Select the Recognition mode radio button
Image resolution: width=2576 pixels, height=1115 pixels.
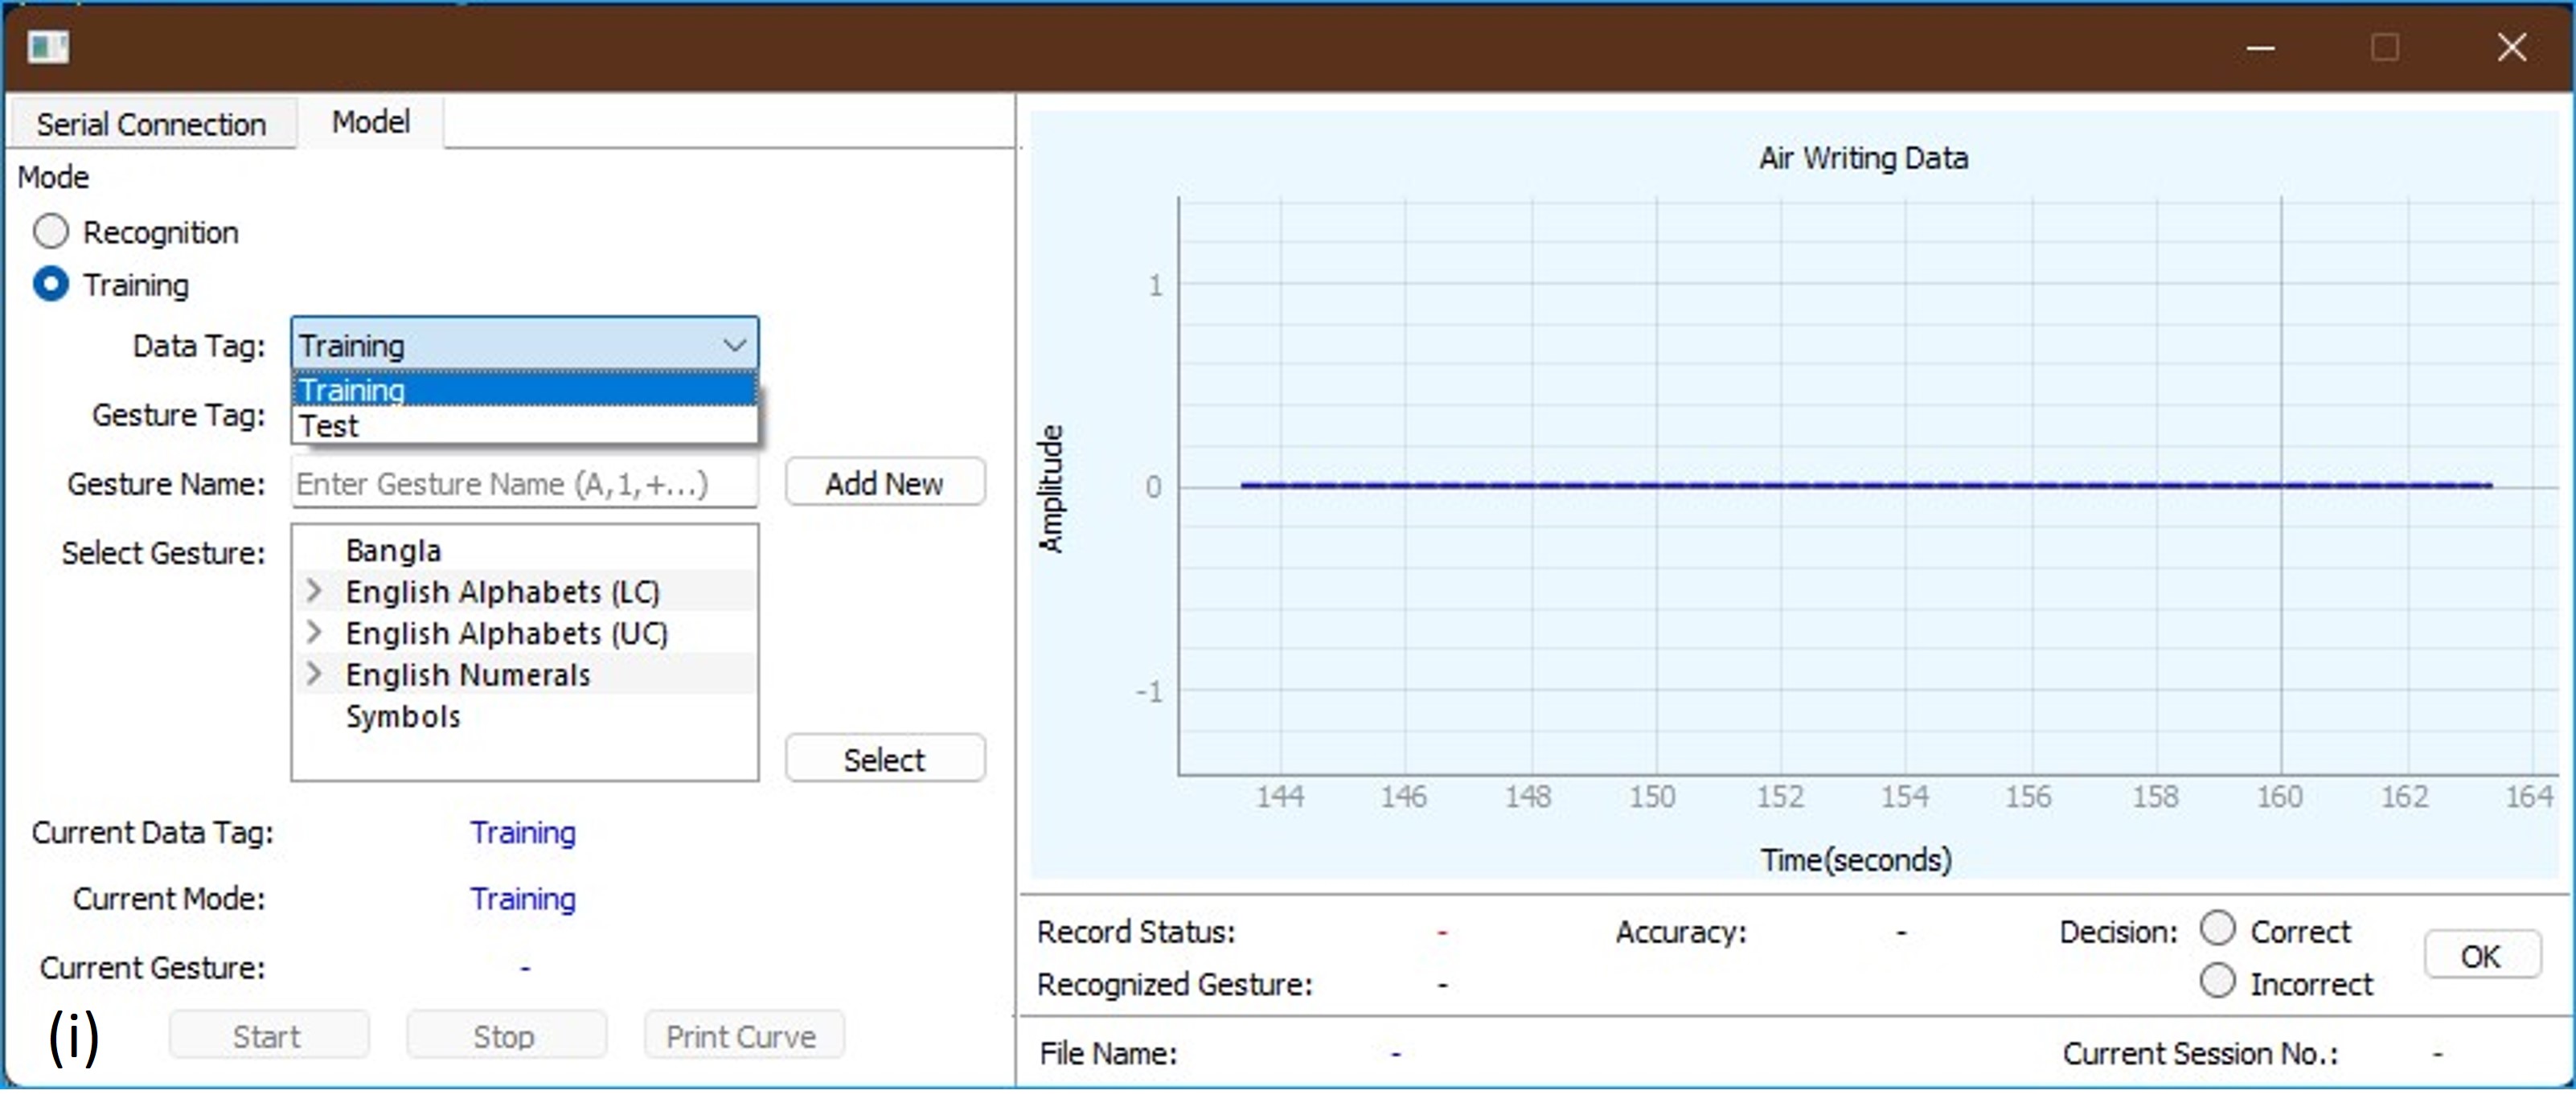[x=51, y=232]
